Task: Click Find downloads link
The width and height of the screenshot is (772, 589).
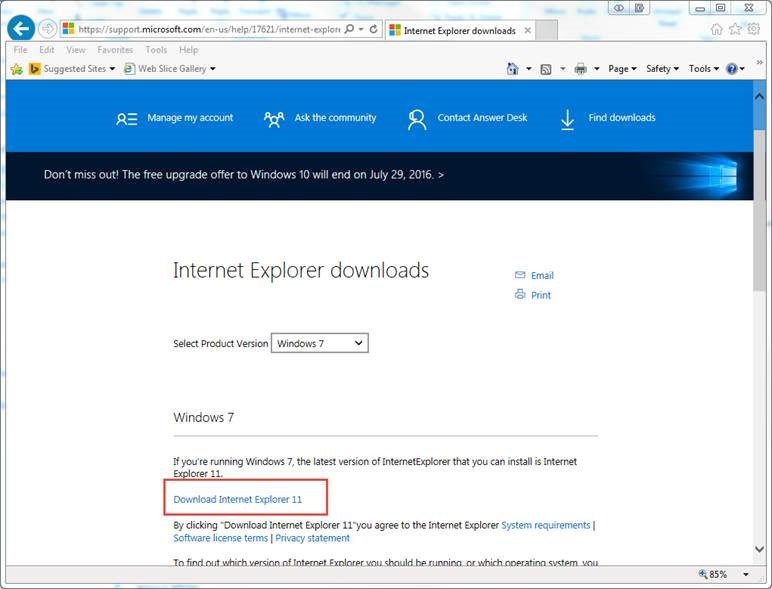Action: [622, 118]
